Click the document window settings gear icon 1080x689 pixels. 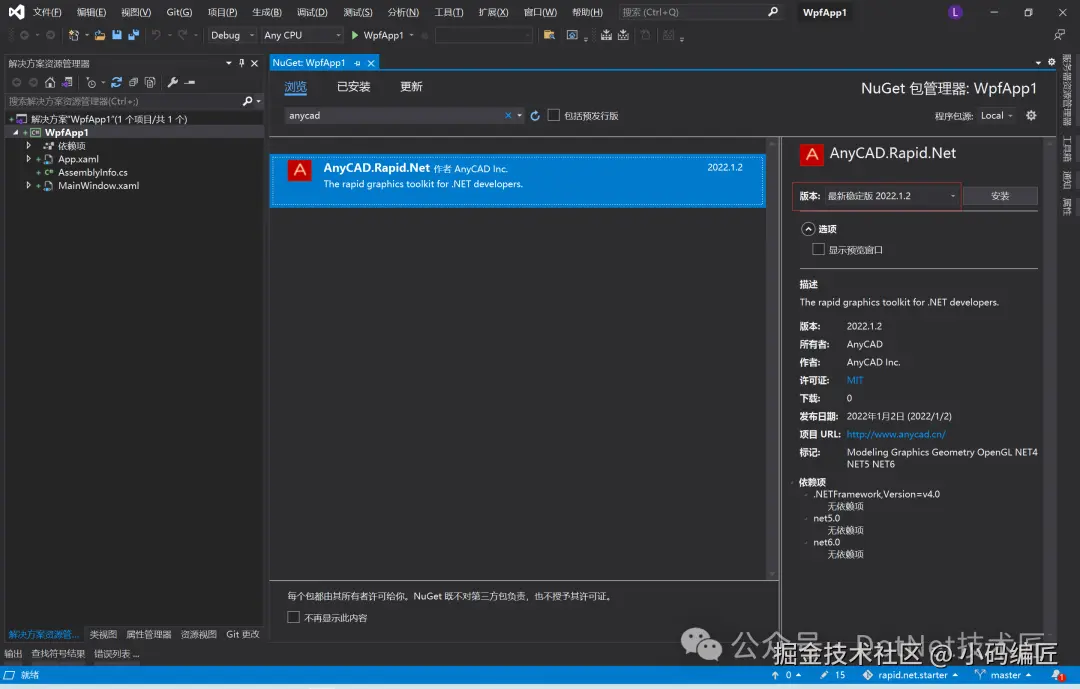coord(1052,62)
